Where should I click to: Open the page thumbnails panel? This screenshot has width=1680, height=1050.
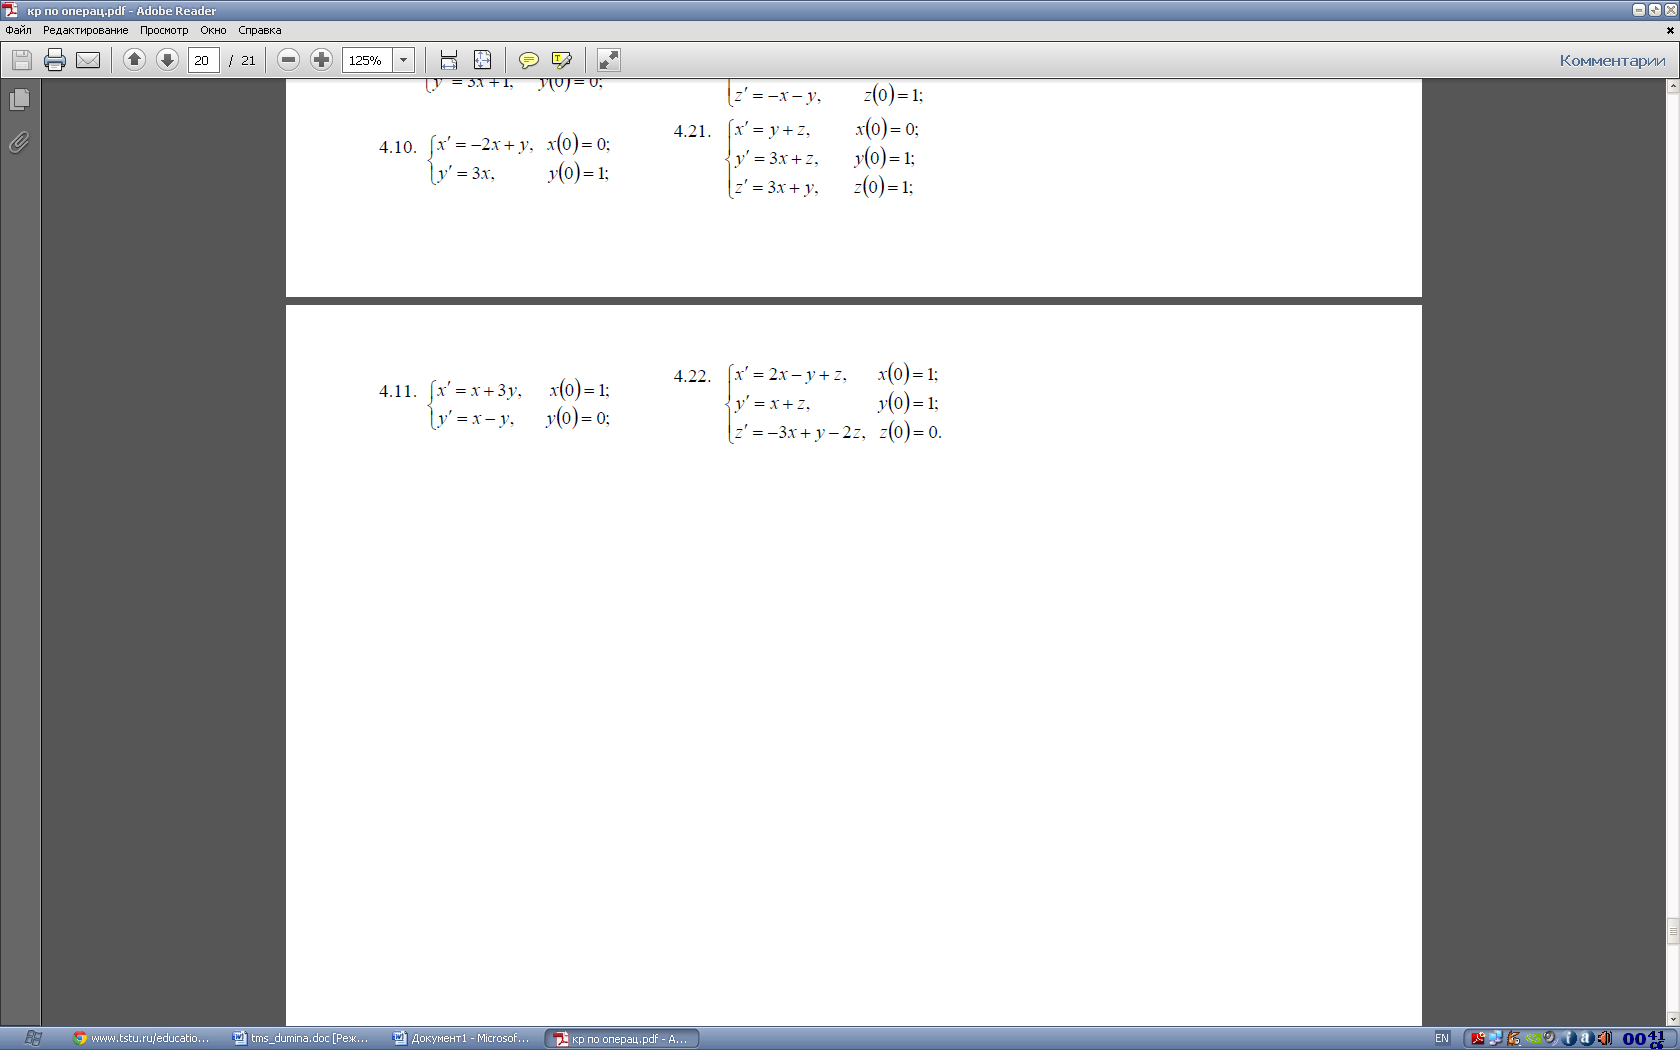19,99
